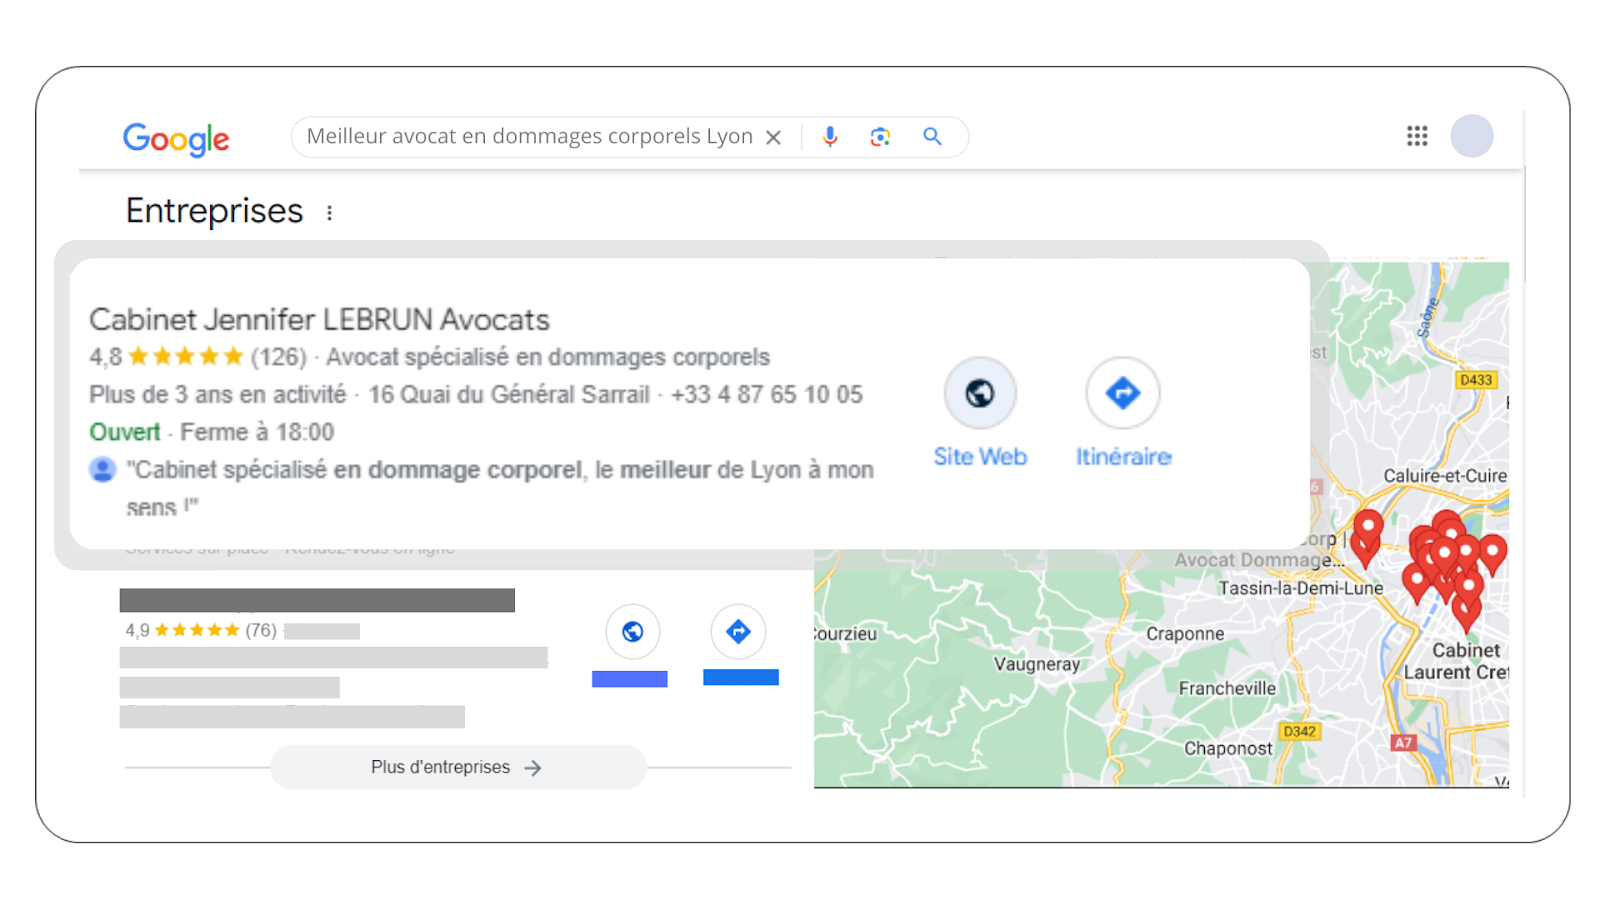1600x900 pixels.
Task: Open the Google apps grid
Action: (1417, 136)
